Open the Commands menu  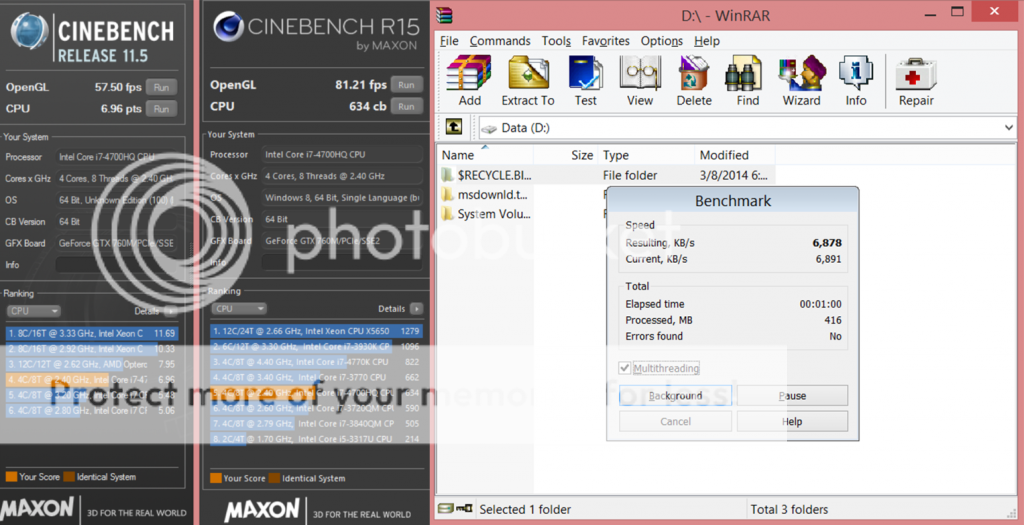click(x=500, y=41)
